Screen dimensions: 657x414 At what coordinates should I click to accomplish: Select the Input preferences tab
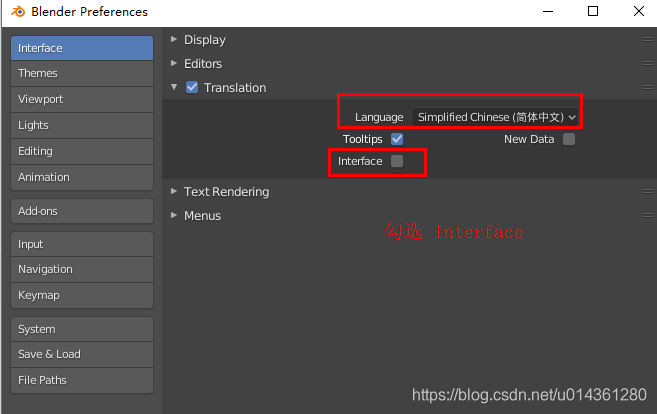tap(82, 244)
